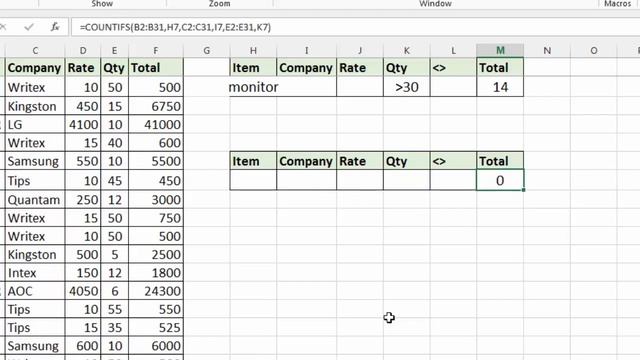The height and width of the screenshot is (360, 640).
Task: Click Qty header in column E
Action: click(x=114, y=68)
